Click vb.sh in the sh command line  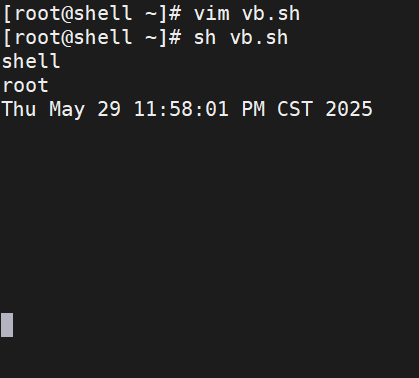(x=259, y=38)
